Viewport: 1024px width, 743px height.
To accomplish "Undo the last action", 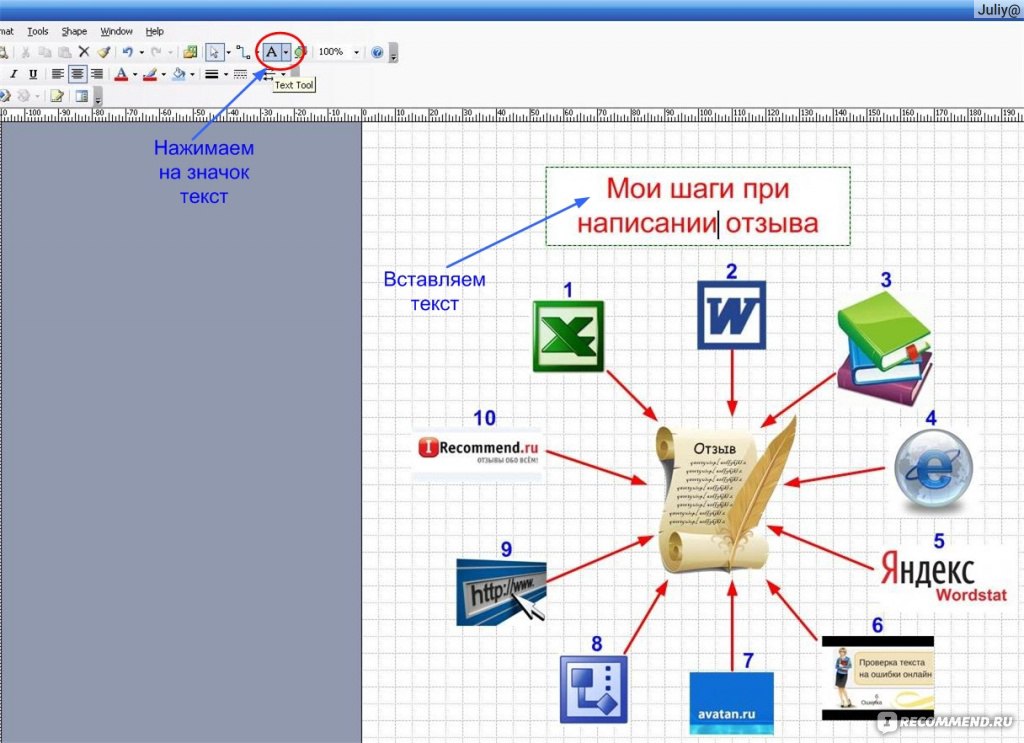I will click(x=127, y=52).
